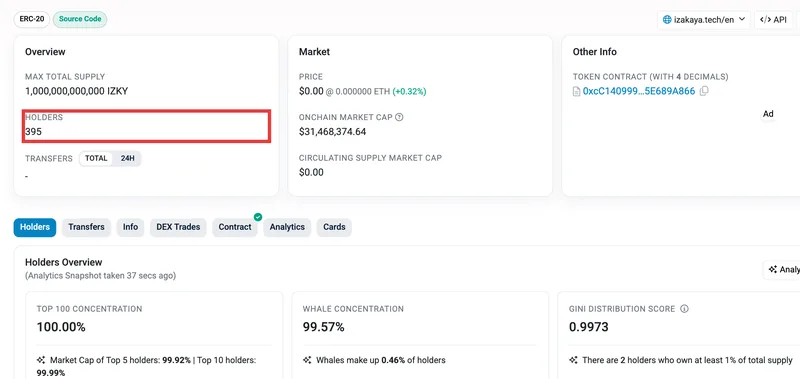Click globe icon next to izakaya.tech/en

coord(667,20)
